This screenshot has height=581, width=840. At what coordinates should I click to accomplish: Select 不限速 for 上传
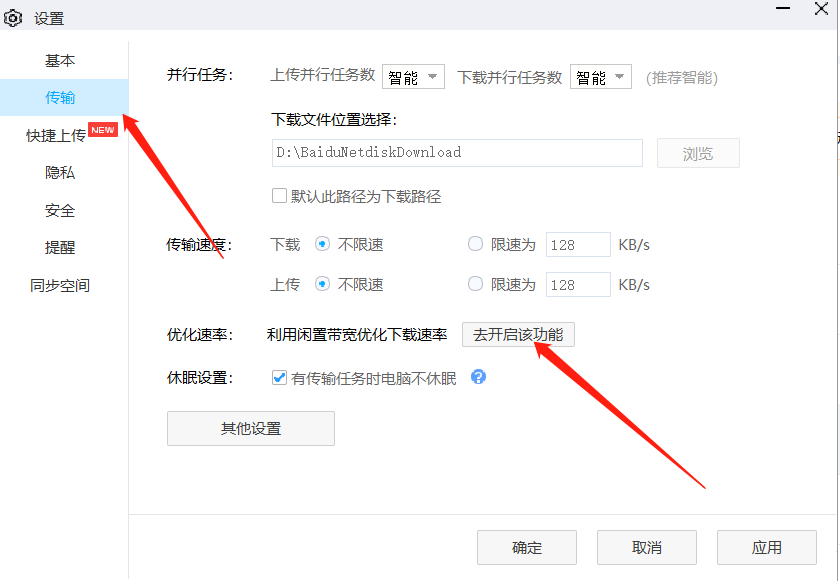[x=322, y=284]
